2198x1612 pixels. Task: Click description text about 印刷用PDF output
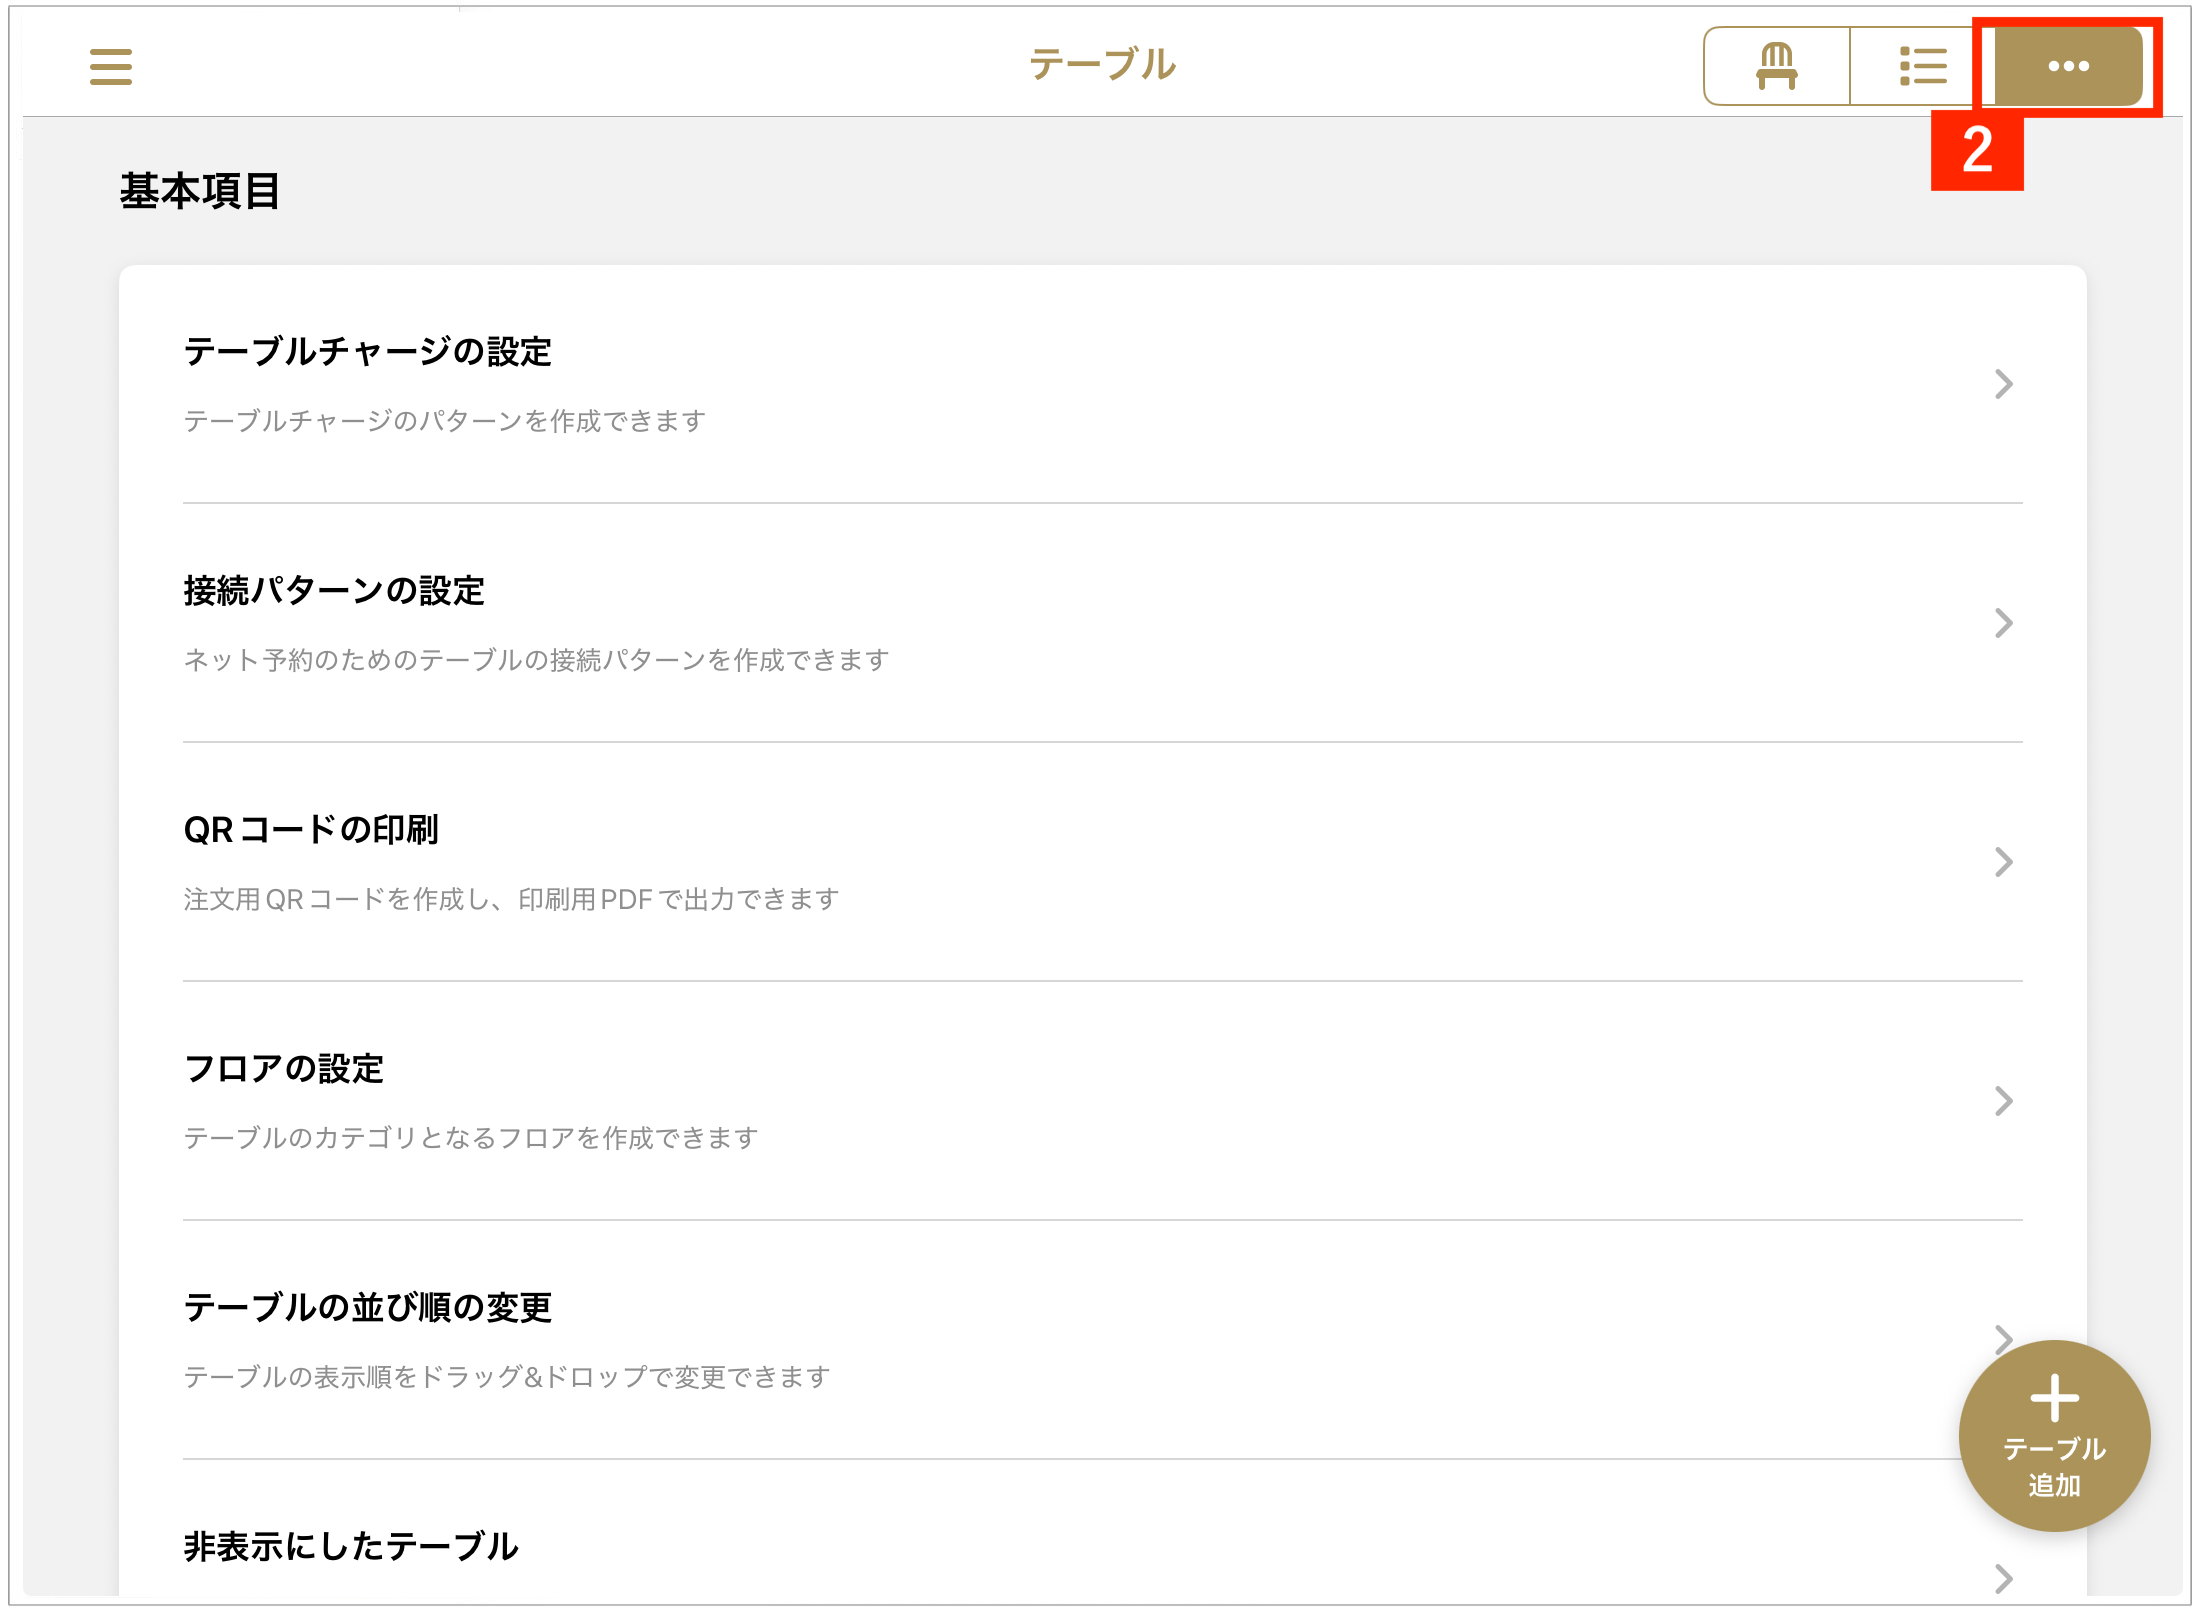point(511,899)
